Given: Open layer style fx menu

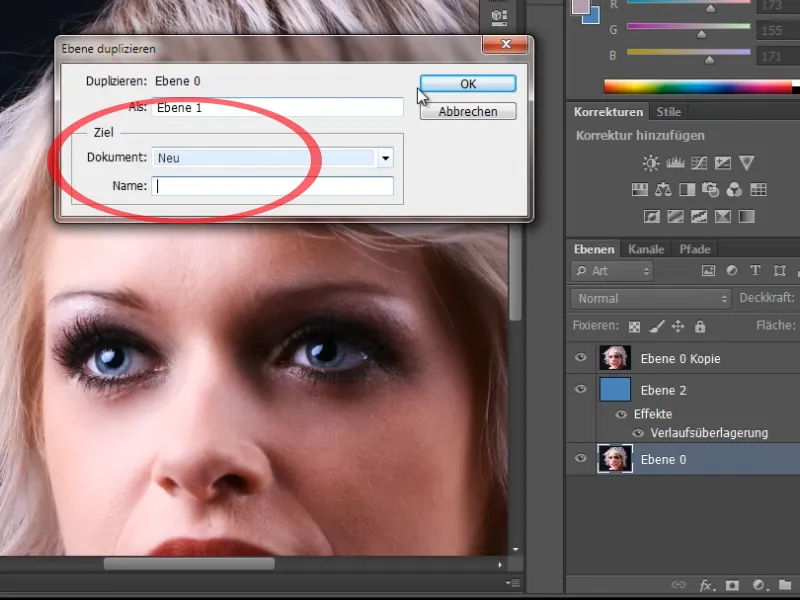Looking at the screenshot, I should (706, 585).
